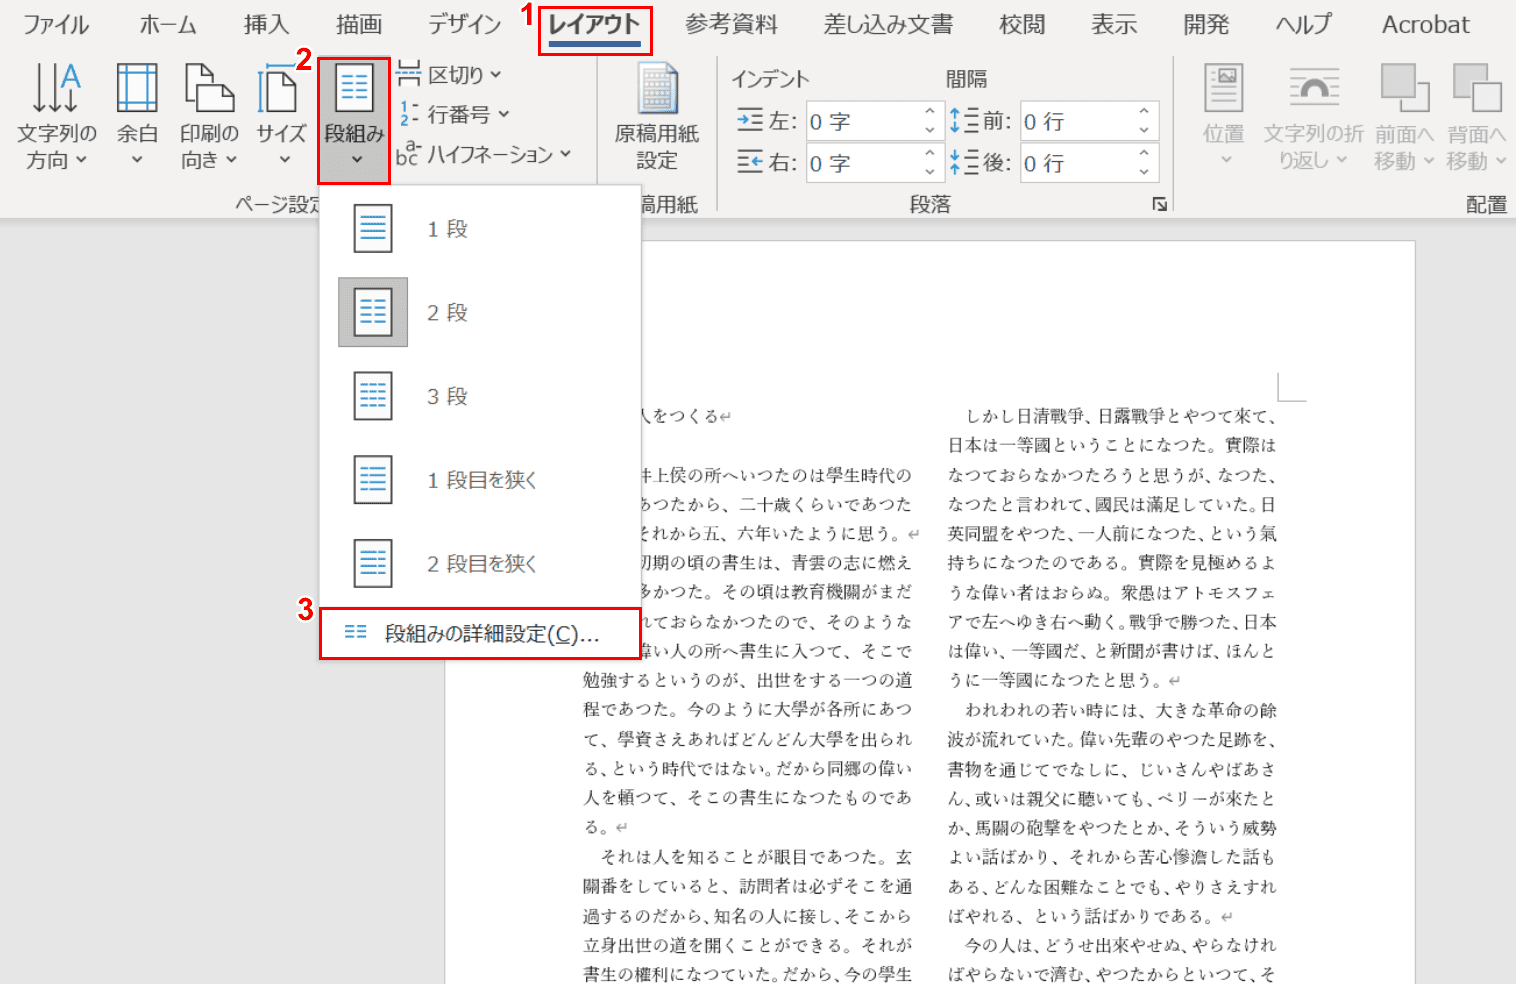
Task: Expand the 背面へ移動 dropdown arrow
Action: 1501,161
